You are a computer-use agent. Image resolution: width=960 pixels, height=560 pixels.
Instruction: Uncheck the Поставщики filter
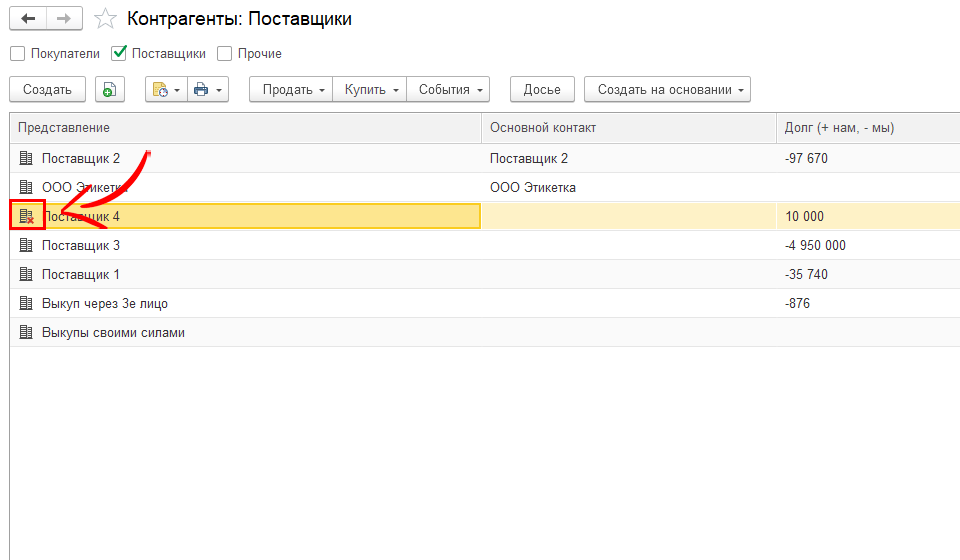tap(120, 54)
